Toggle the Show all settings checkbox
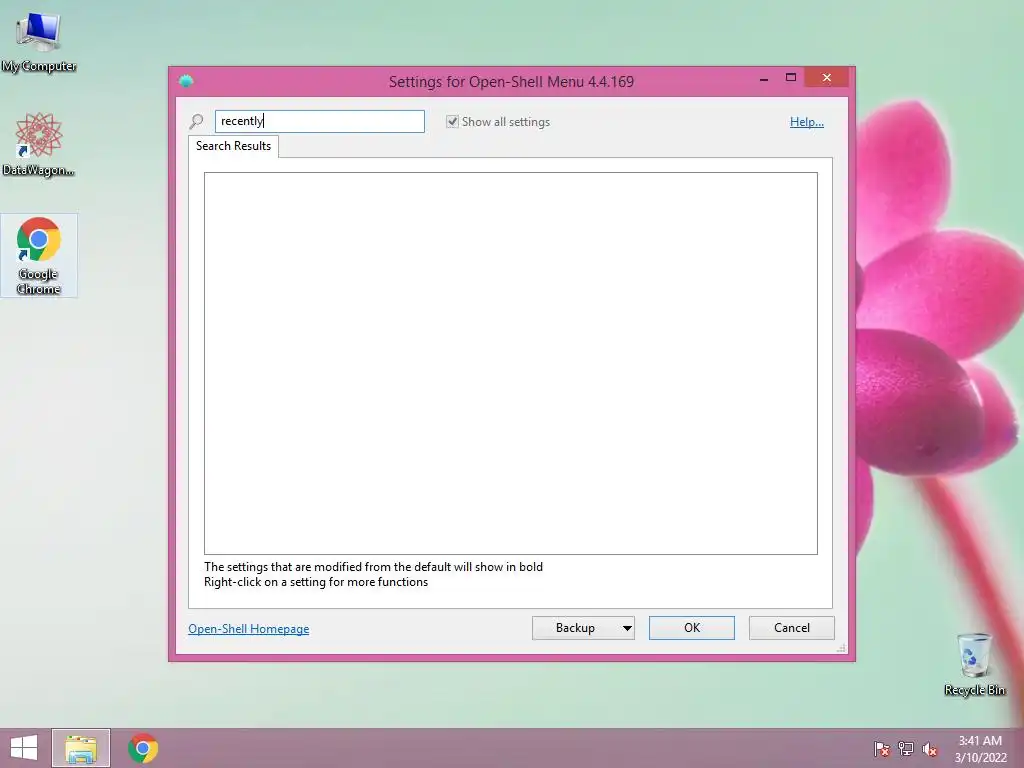This screenshot has height=768, width=1024. pos(452,121)
